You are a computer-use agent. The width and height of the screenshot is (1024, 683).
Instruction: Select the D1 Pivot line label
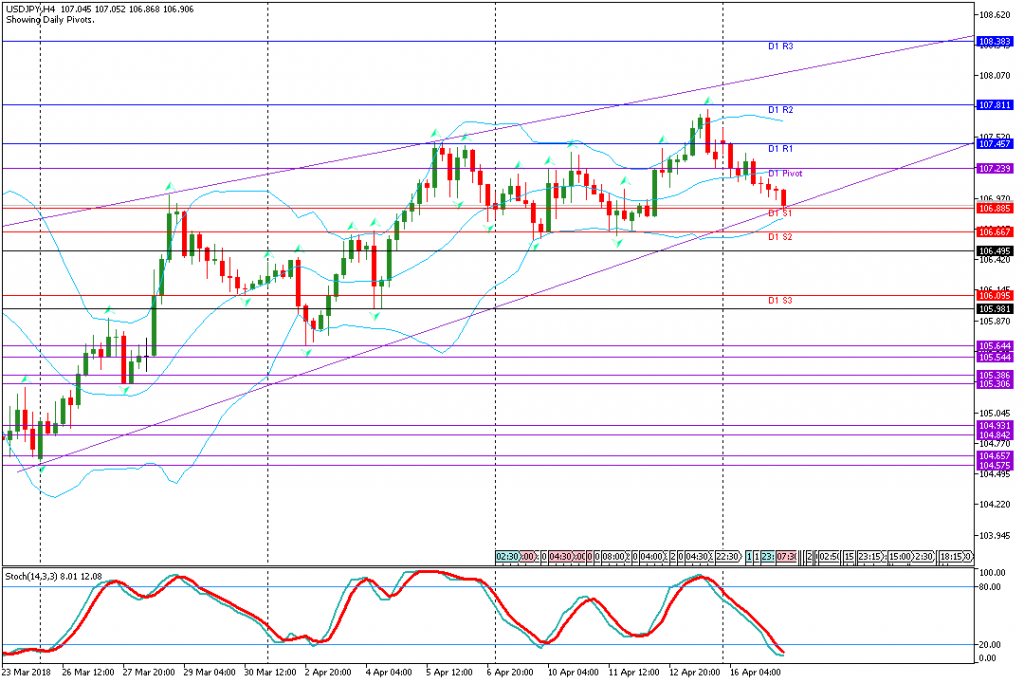coord(785,173)
